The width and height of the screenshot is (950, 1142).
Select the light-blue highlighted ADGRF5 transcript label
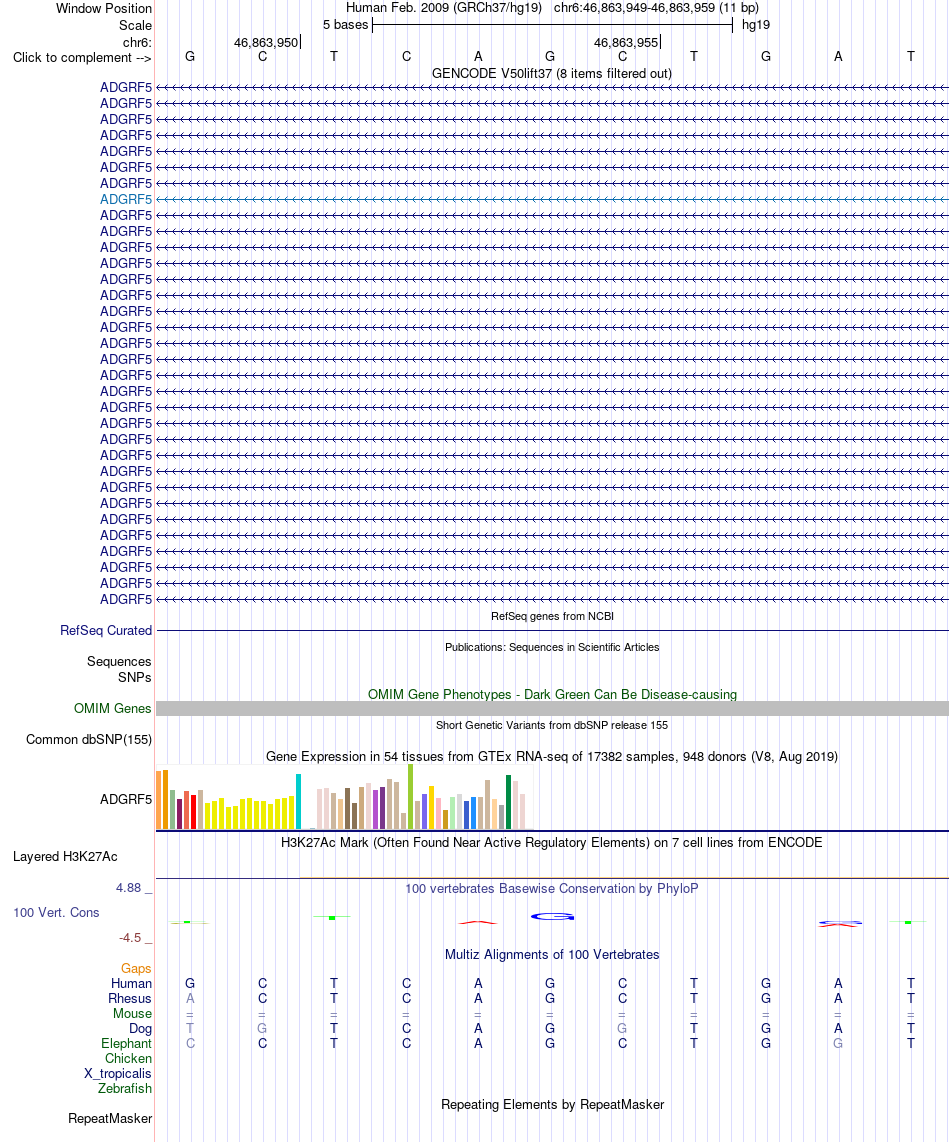click(x=126, y=200)
